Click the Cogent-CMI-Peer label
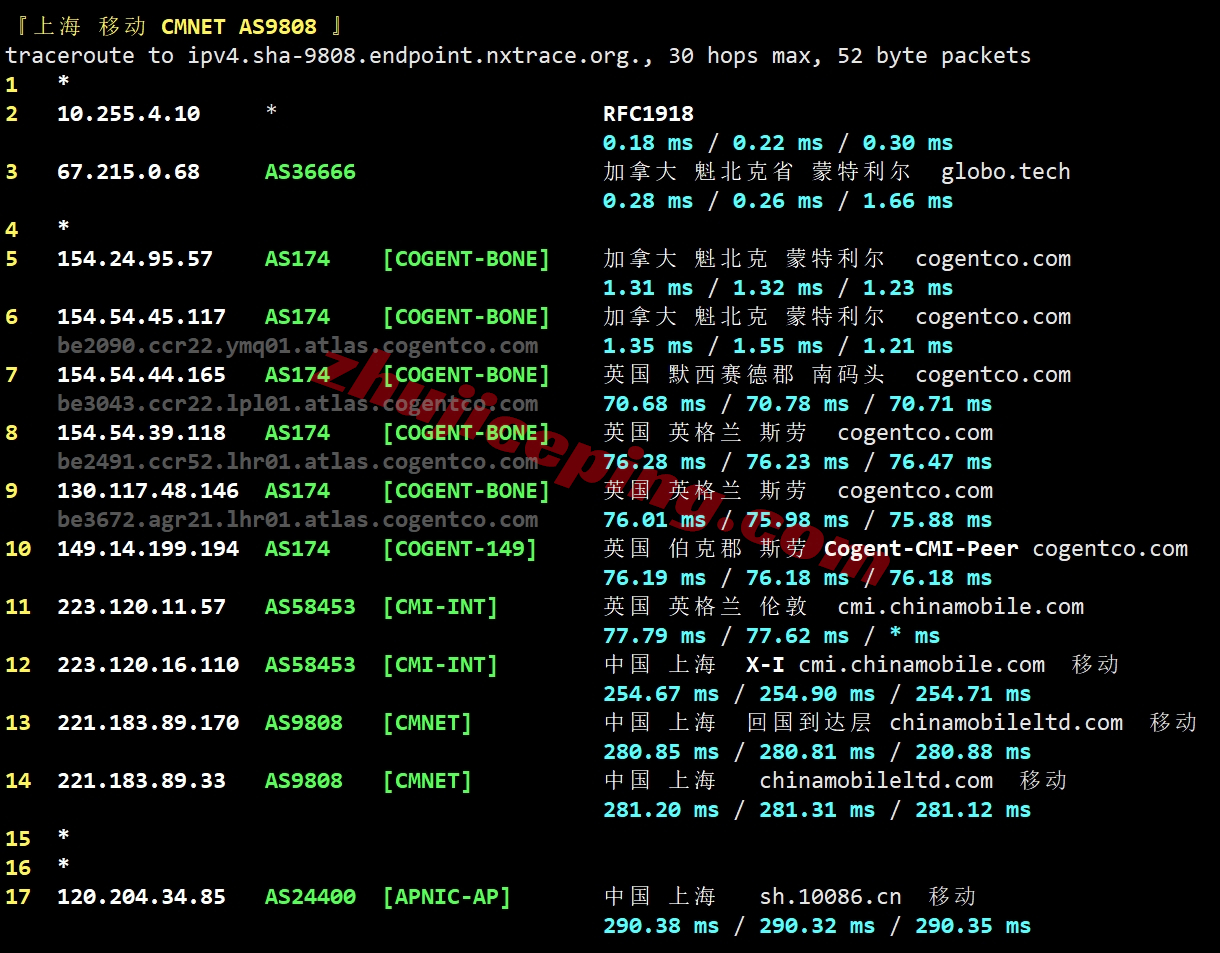This screenshot has width=1220, height=953. point(921,549)
